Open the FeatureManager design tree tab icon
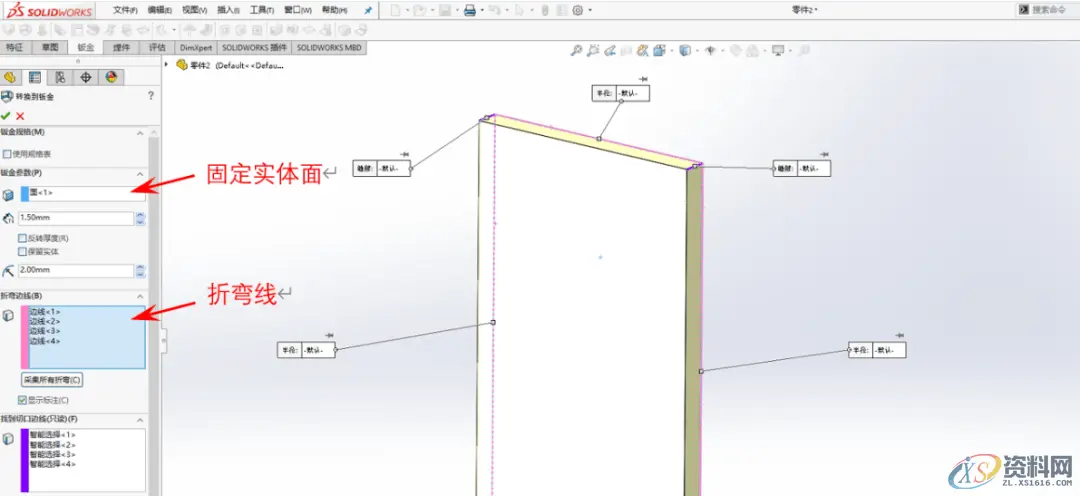 click(x=10, y=77)
